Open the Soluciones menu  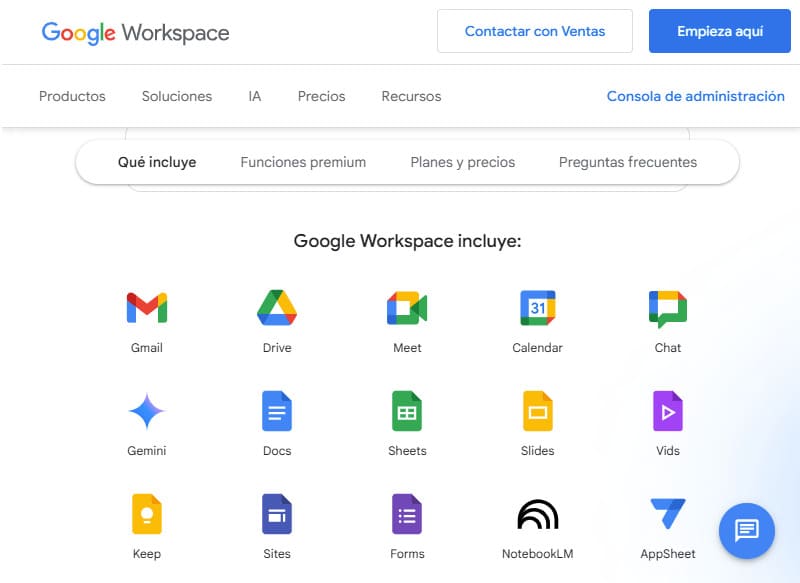(x=176, y=96)
